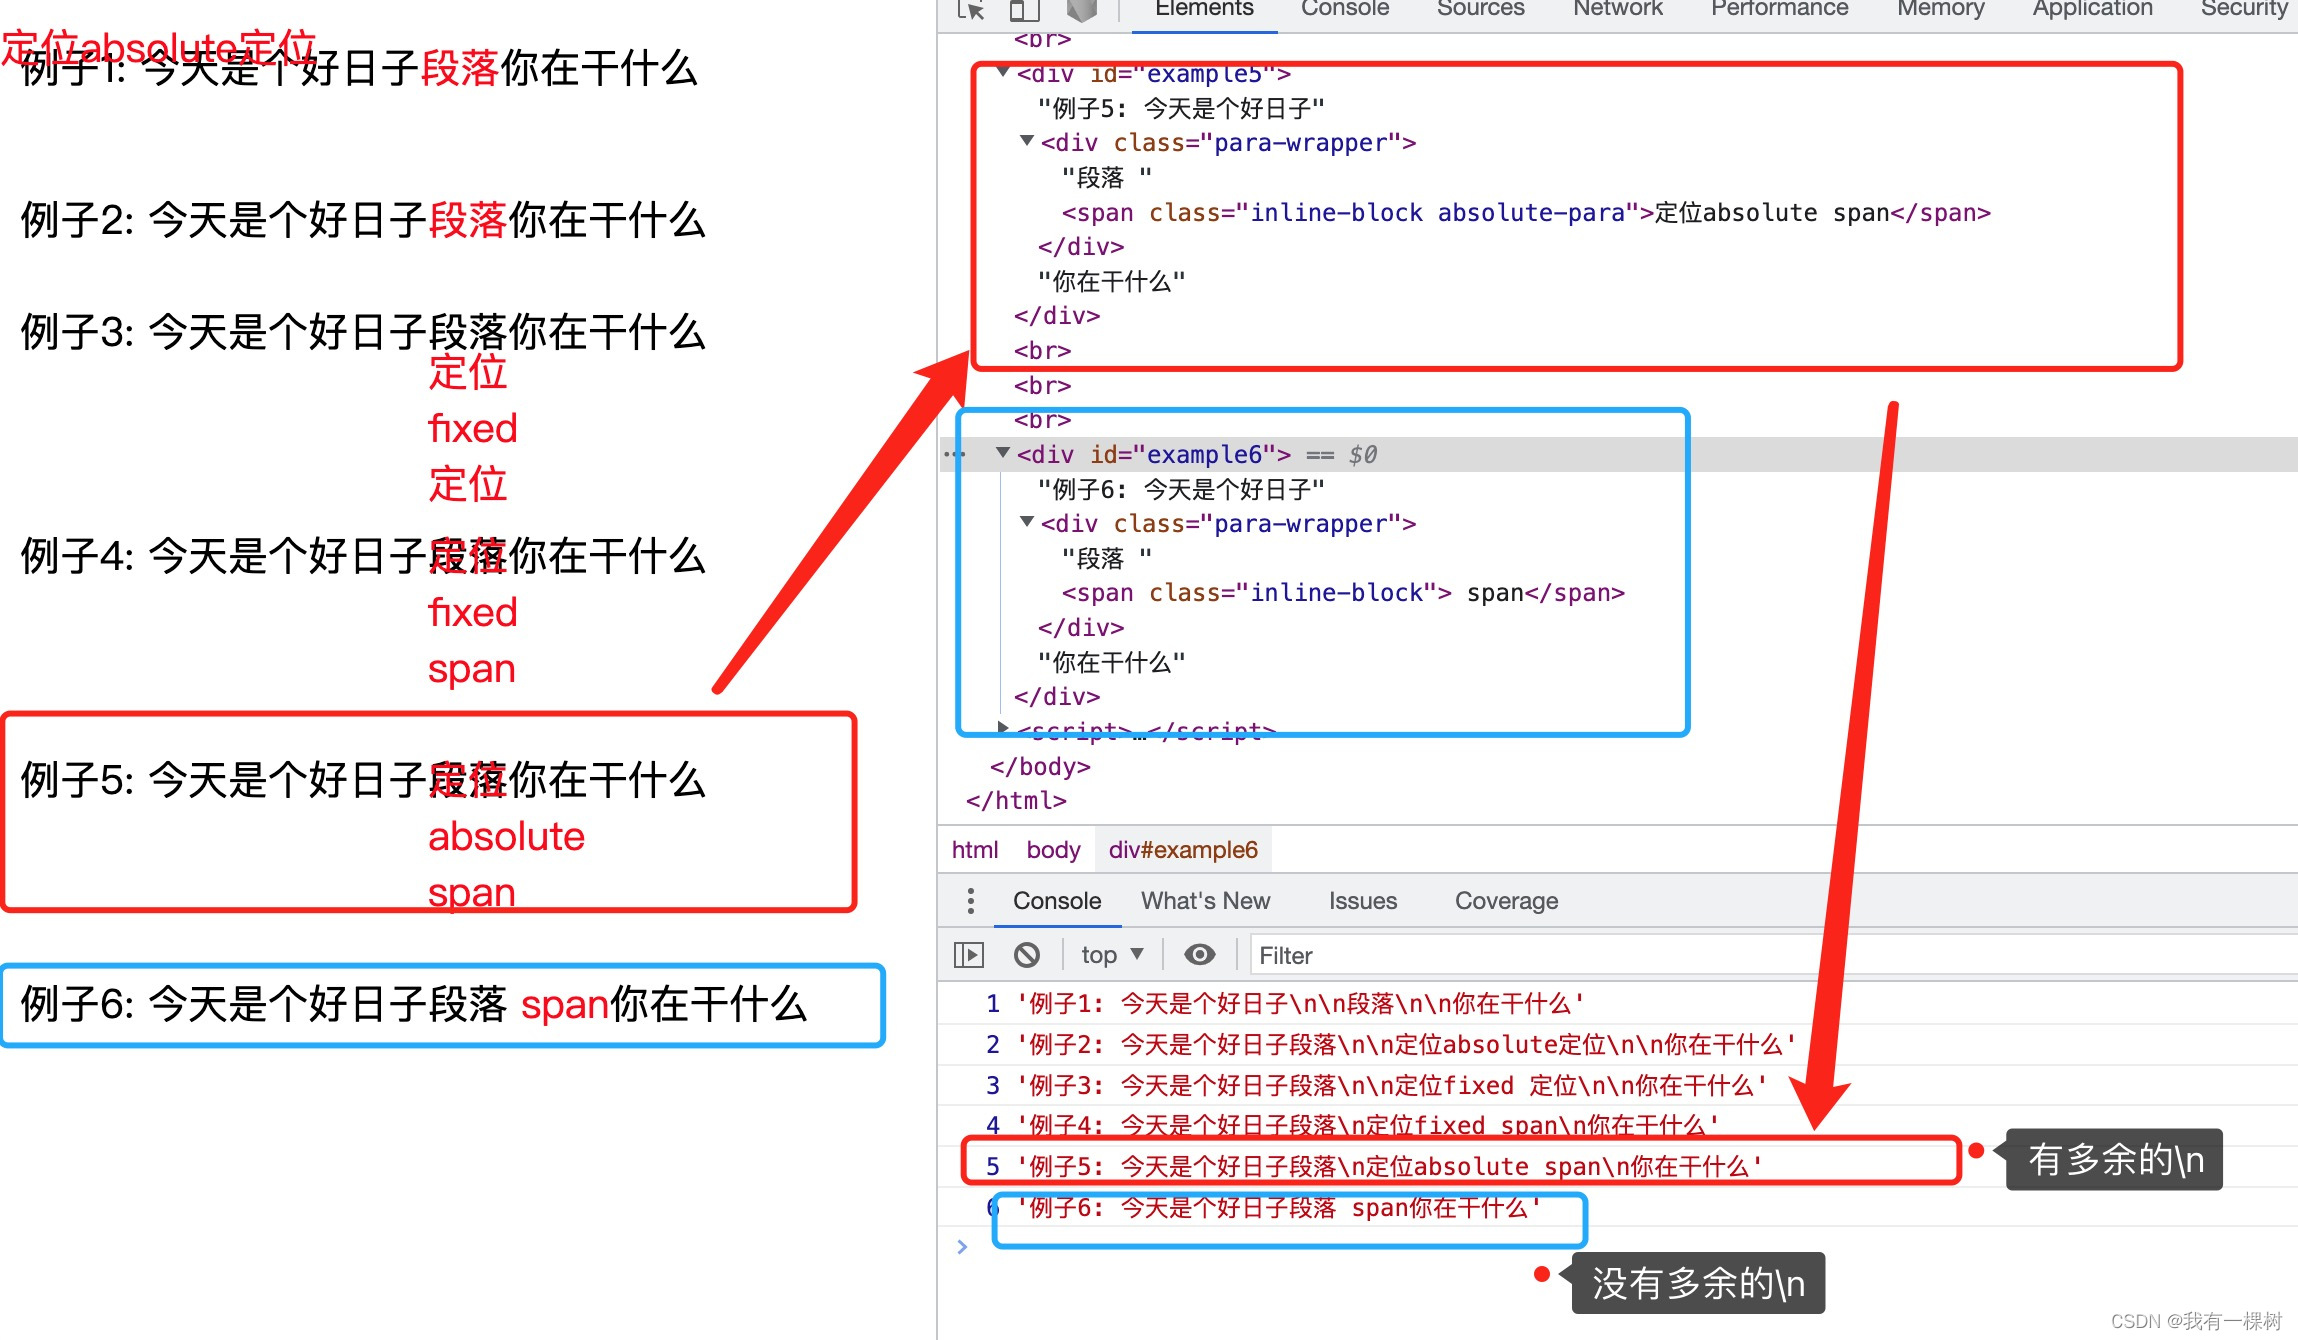Image resolution: width=2298 pixels, height=1340 pixels.
Task: Switch to the Network tab
Action: point(1616,8)
